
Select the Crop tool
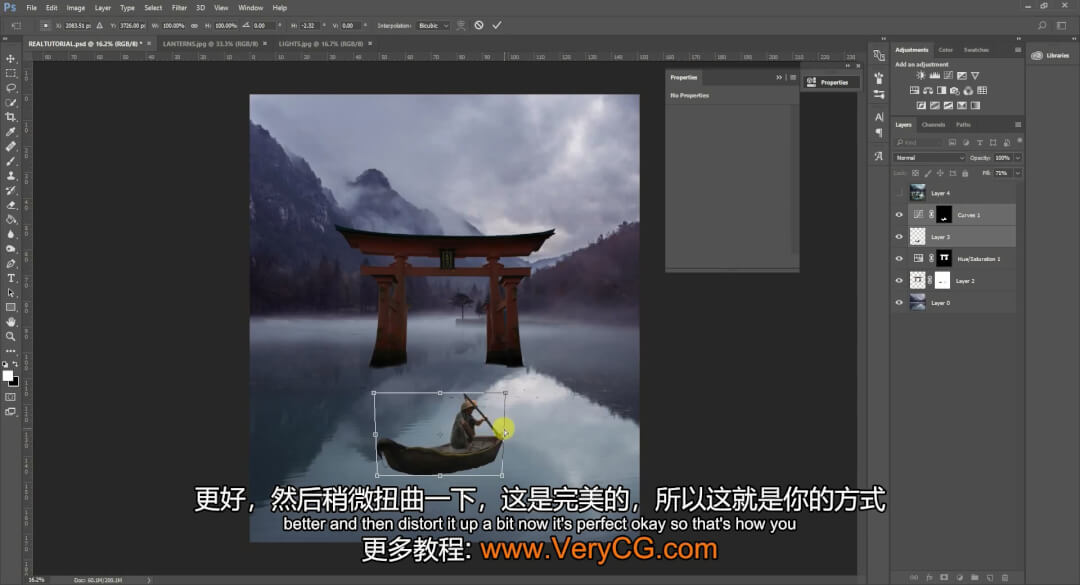tap(10, 117)
